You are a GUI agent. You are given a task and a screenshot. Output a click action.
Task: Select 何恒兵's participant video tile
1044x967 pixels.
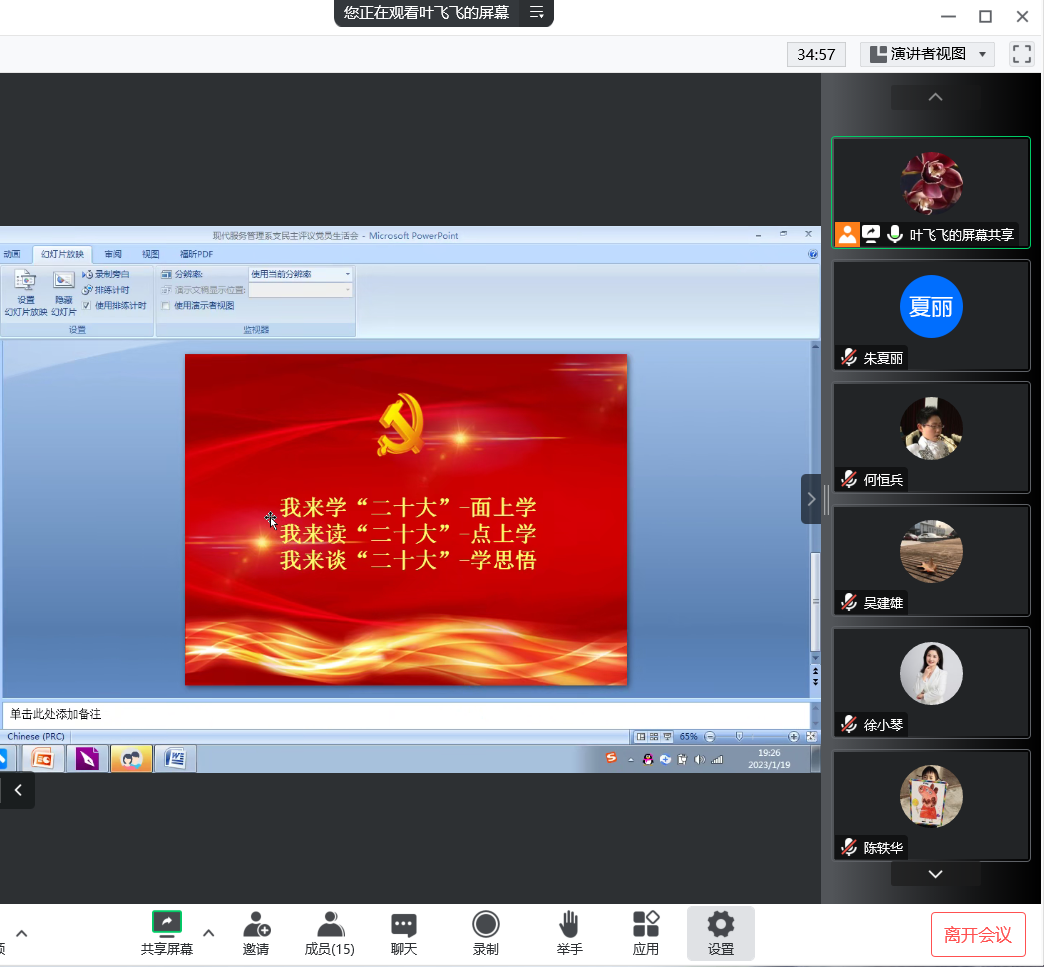pos(931,438)
